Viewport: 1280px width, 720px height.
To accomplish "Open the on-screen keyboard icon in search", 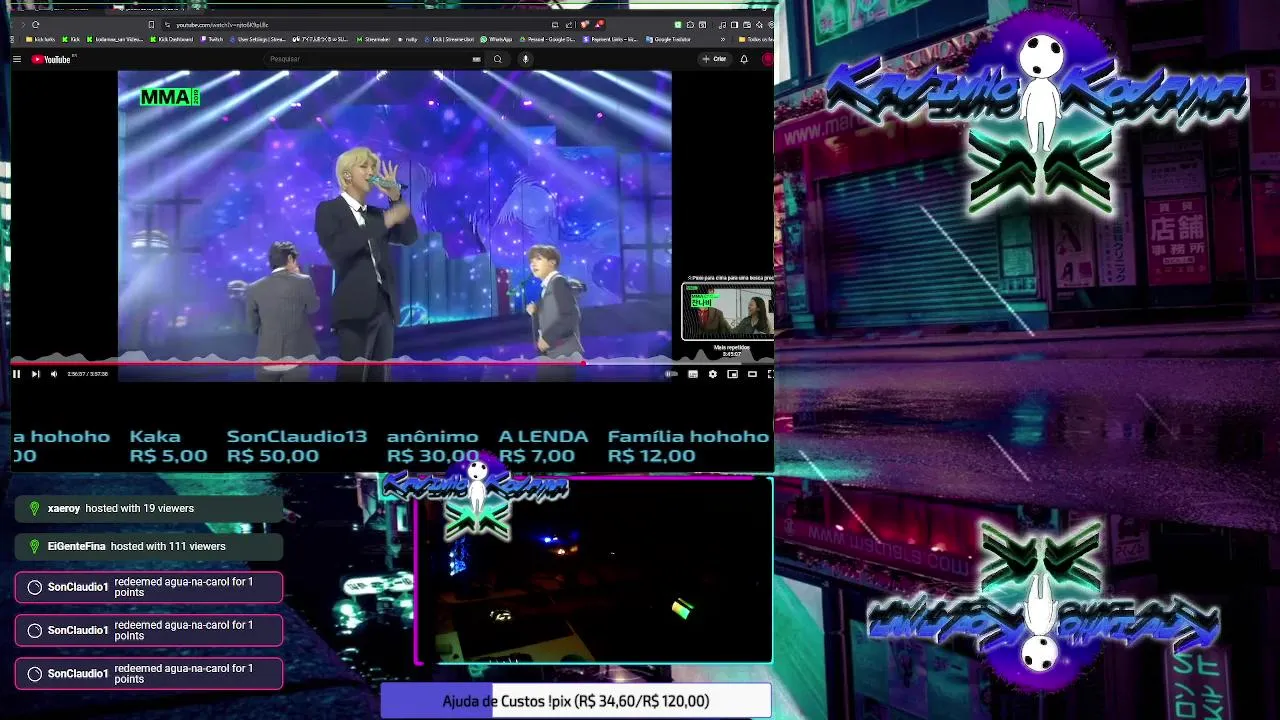I will pyautogui.click(x=476, y=59).
